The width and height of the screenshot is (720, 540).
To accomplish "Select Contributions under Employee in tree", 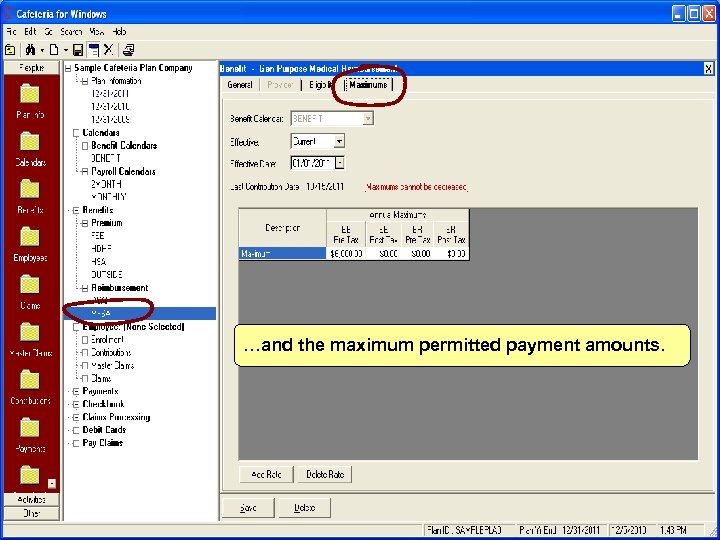I will coord(111,353).
